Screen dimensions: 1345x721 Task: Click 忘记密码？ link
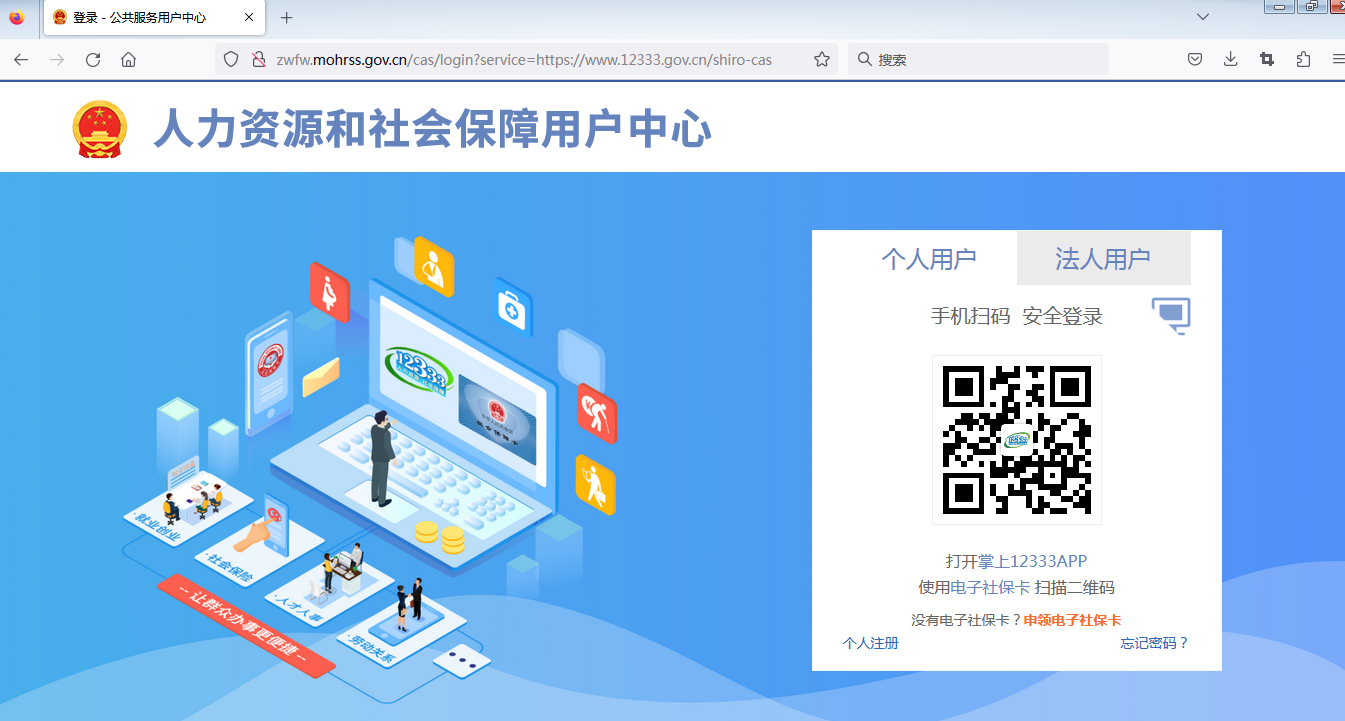(x=1155, y=643)
